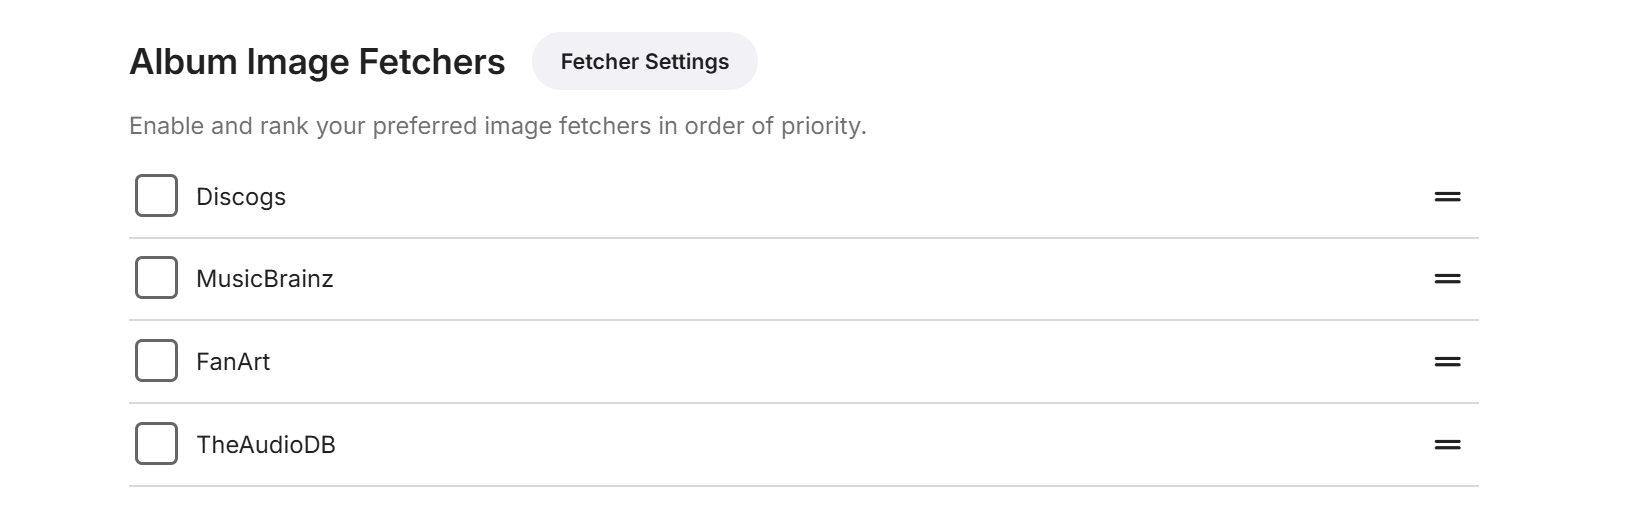Click the TheAudioDB label text
The height and width of the screenshot is (516, 1631).
pos(266,445)
